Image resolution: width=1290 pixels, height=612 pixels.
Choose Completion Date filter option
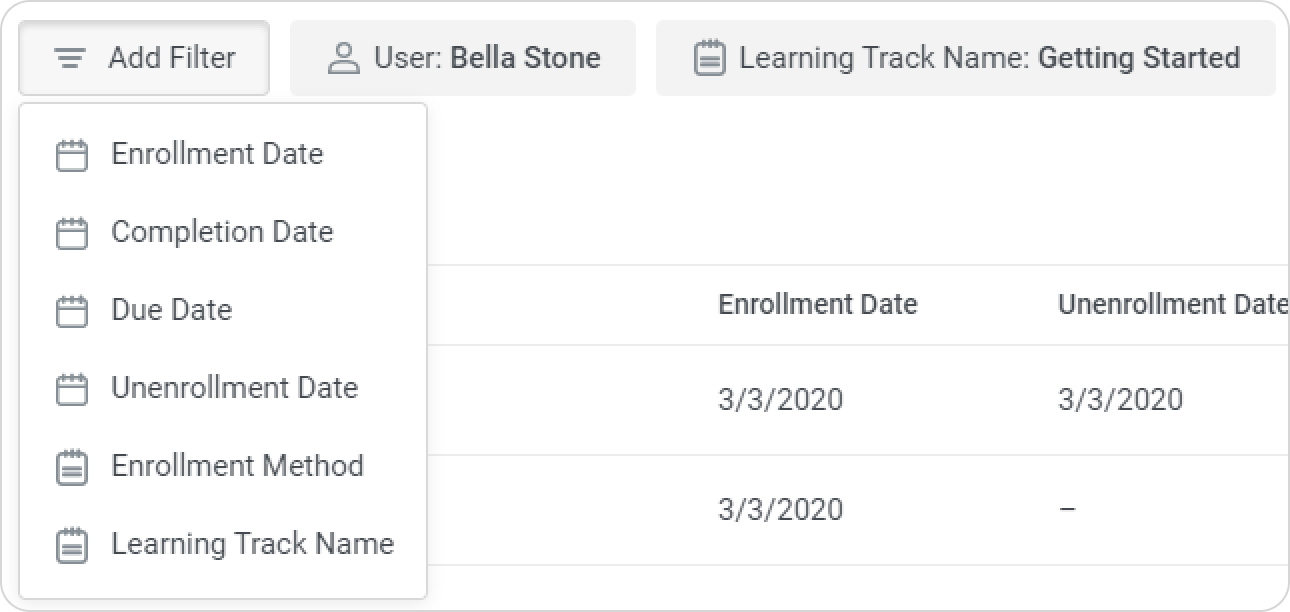(x=222, y=233)
